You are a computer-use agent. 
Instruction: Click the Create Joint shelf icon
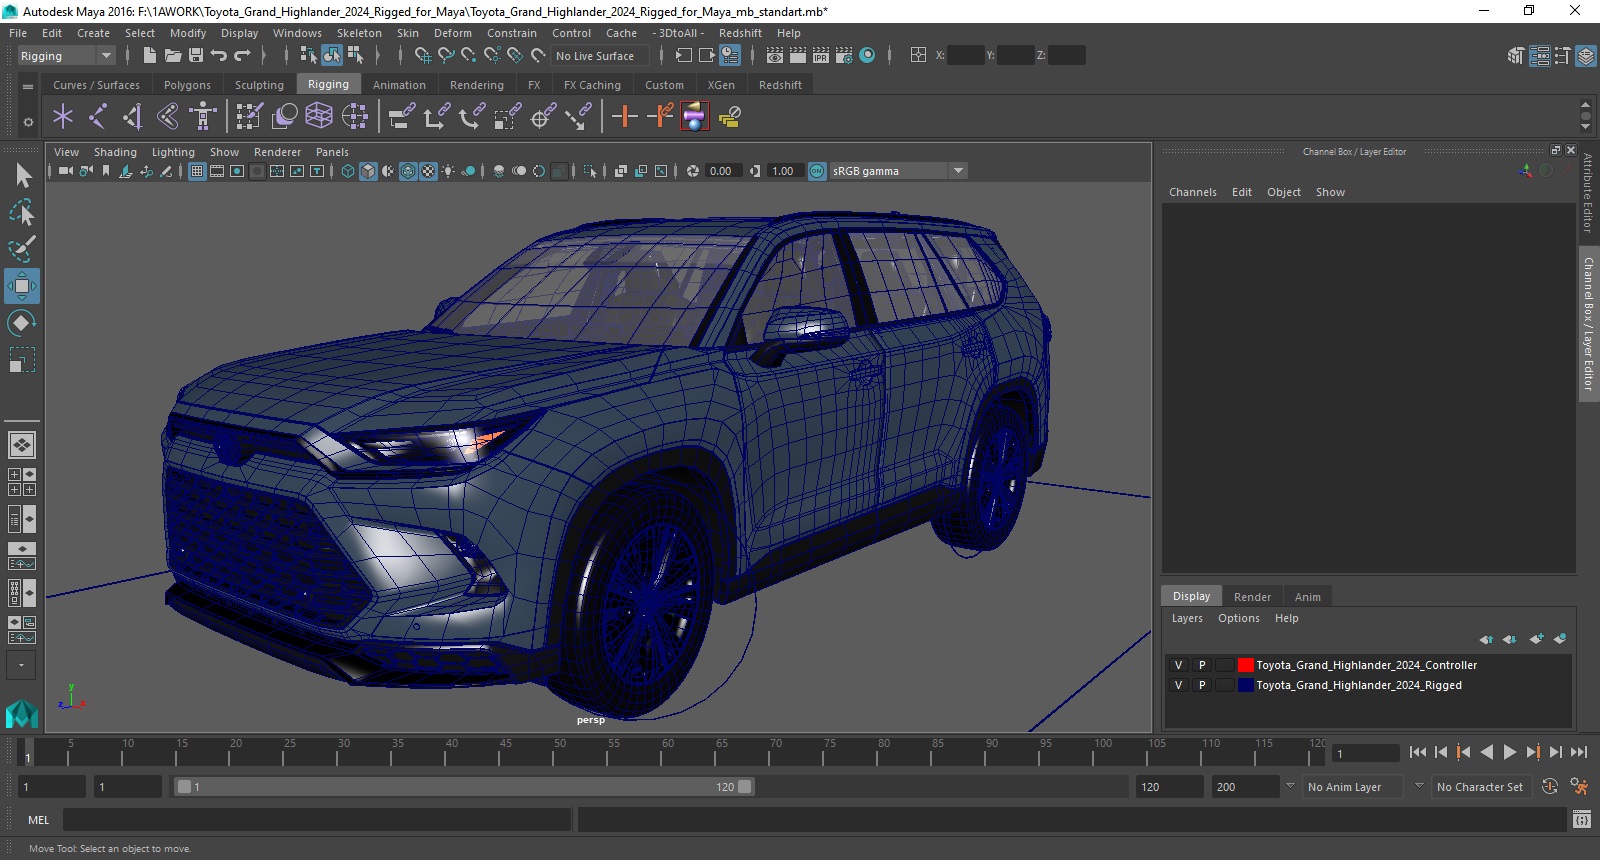98,117
